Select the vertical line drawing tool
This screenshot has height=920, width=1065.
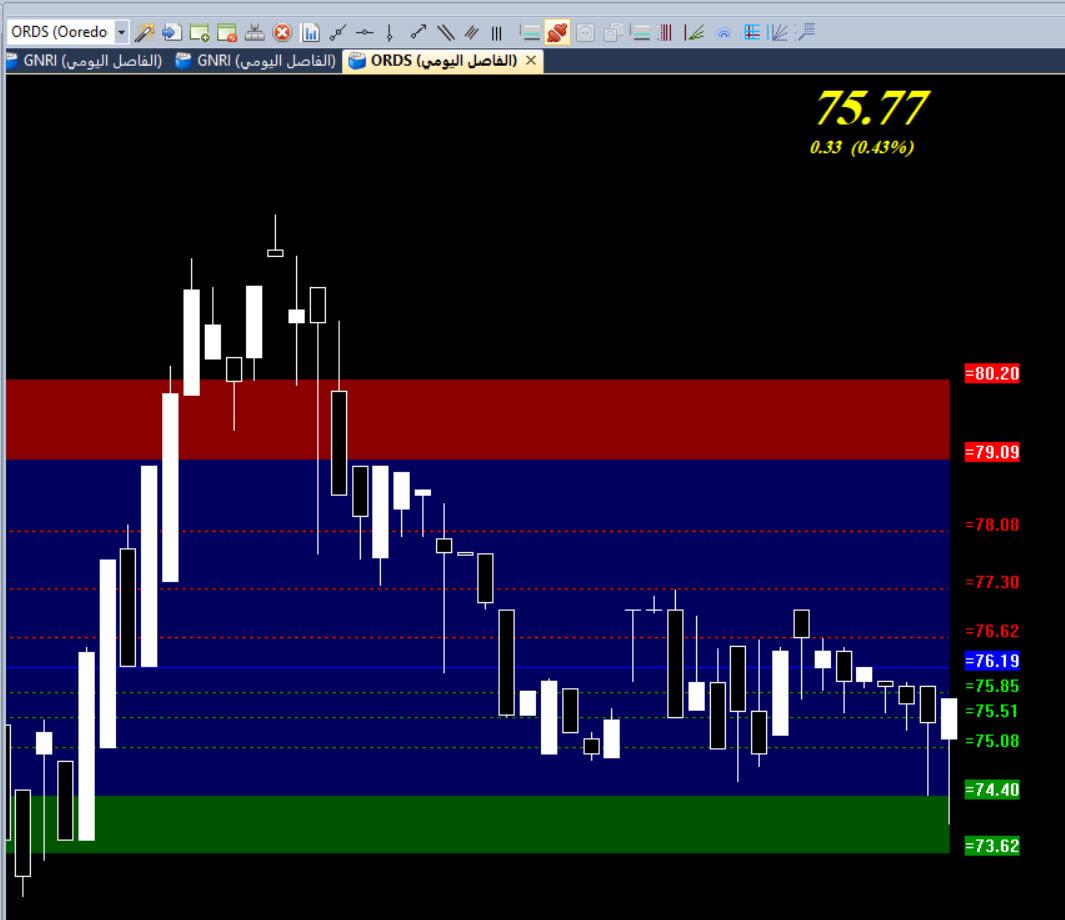click(389, 32)
